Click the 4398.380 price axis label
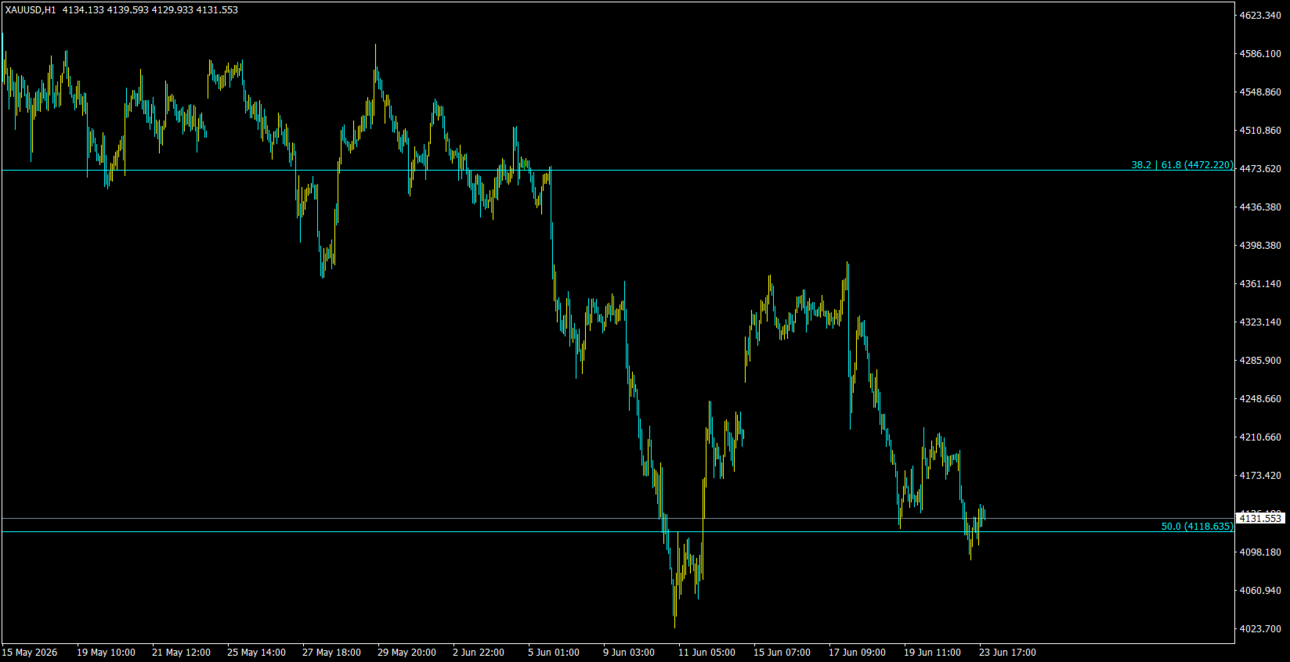This screenshot has width=1290, height=662. click(x=1260, y=246)
